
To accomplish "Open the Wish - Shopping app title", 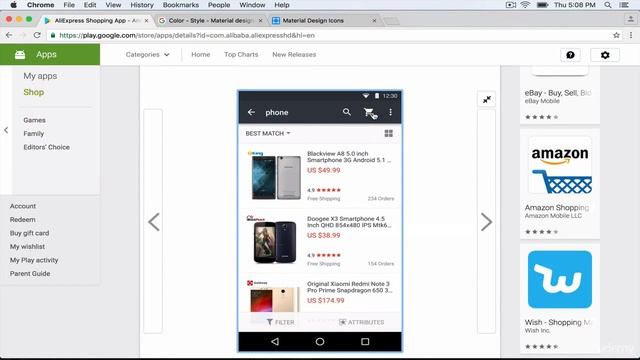I will point(558,322).
